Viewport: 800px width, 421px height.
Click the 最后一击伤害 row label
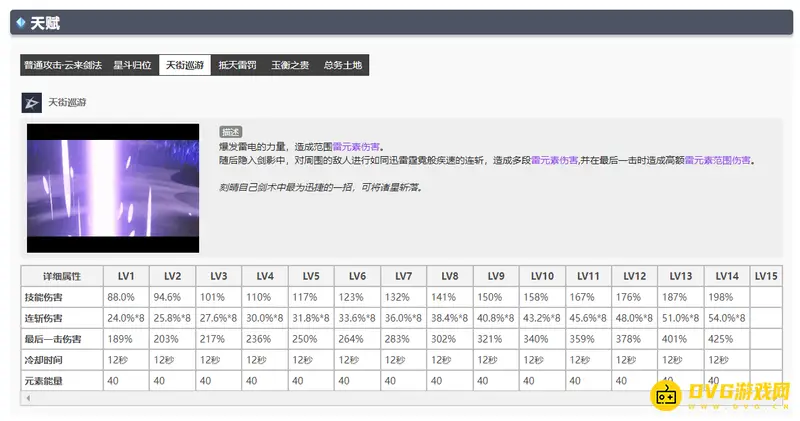[61, 338]
